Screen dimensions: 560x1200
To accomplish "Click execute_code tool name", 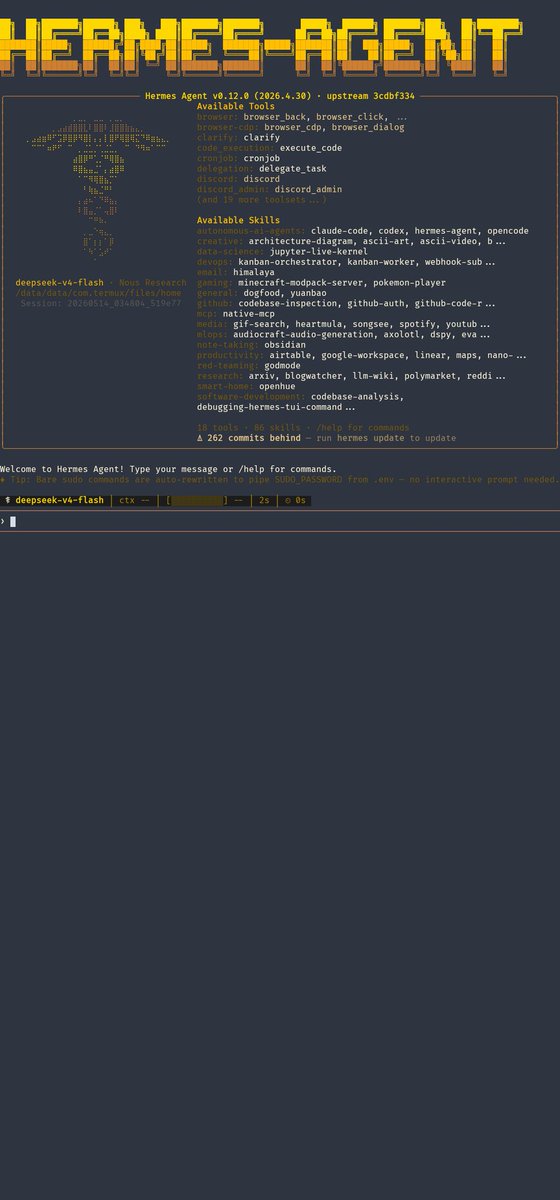I will (x=311, y=148).
